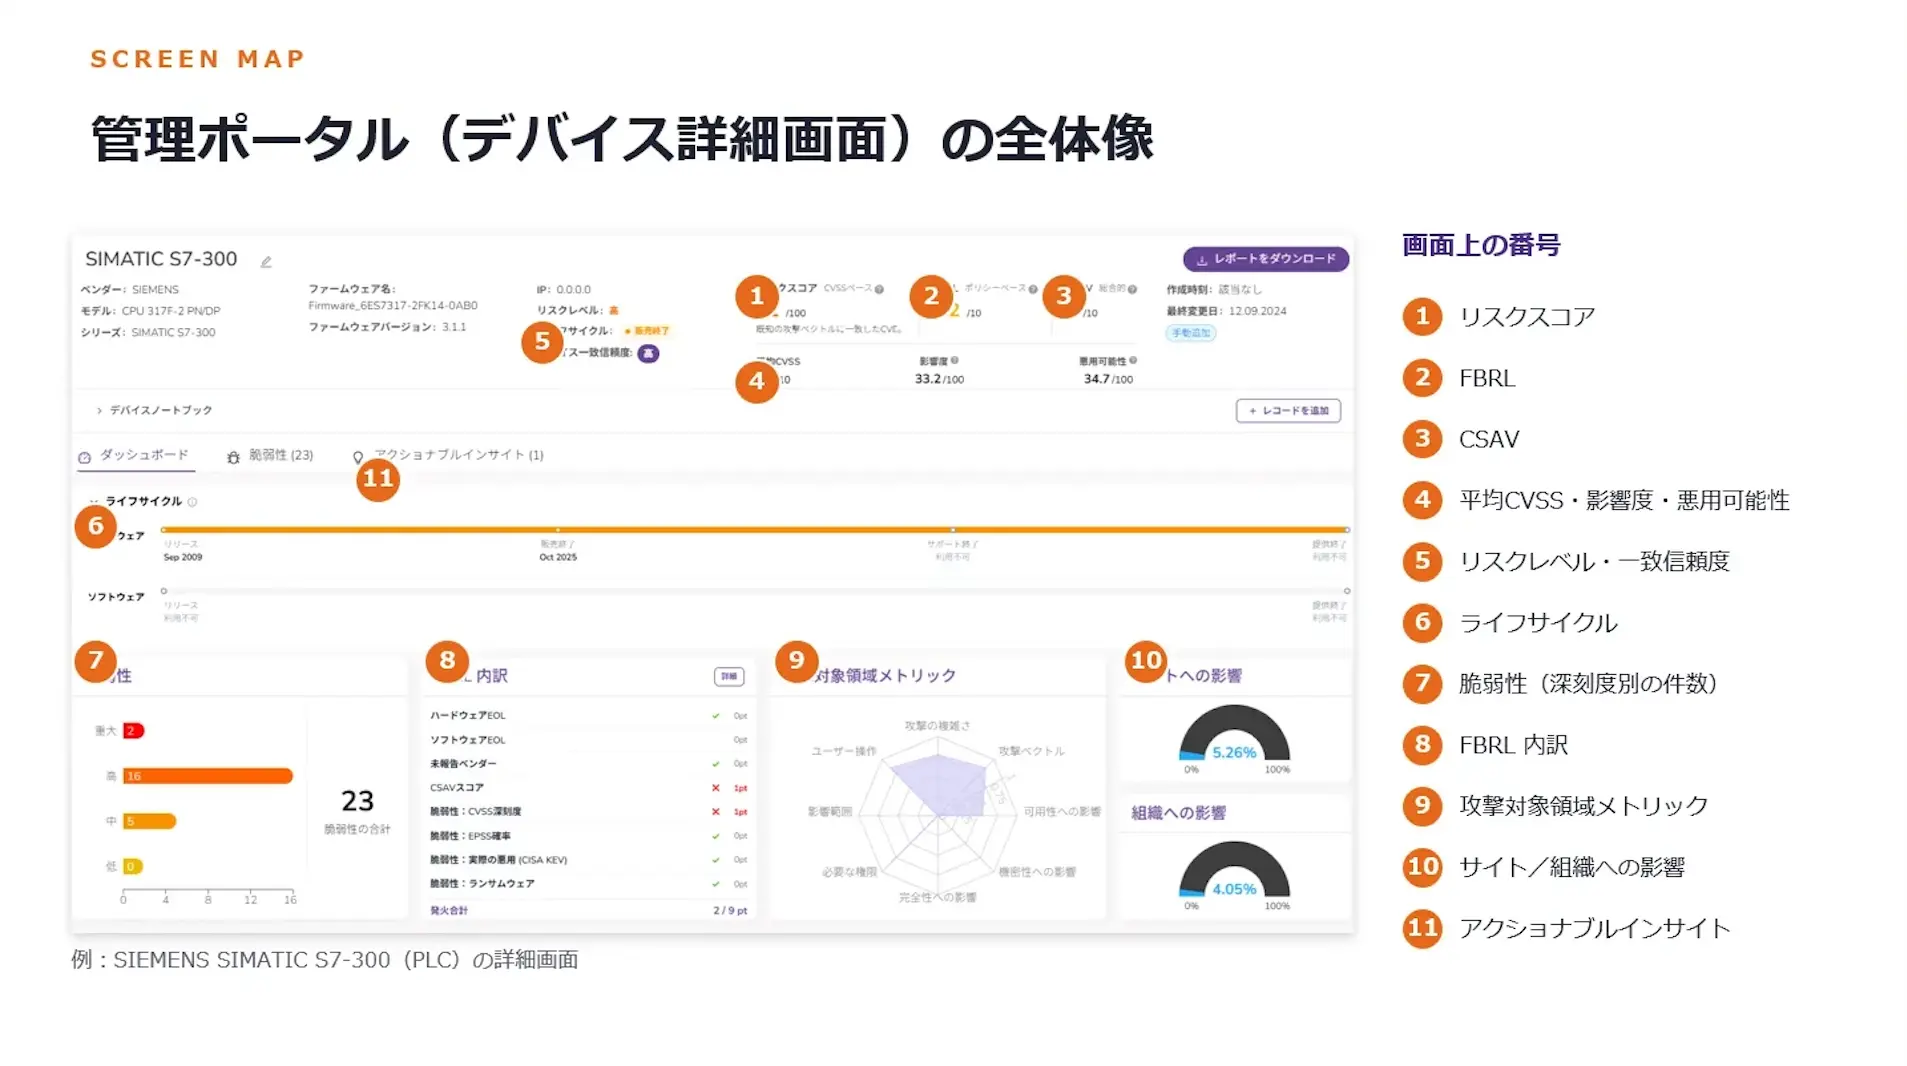The height and width of the screenshot is (1066, 1907).
Task: Click the 手動追加 tag badge
Action: pos(1191,333)
